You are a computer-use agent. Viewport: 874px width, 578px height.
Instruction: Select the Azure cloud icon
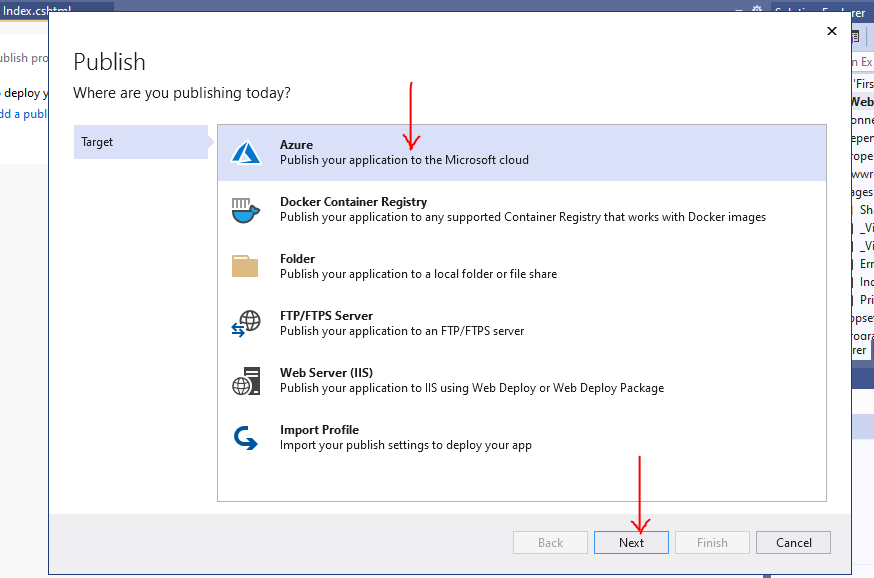[246, 152]
